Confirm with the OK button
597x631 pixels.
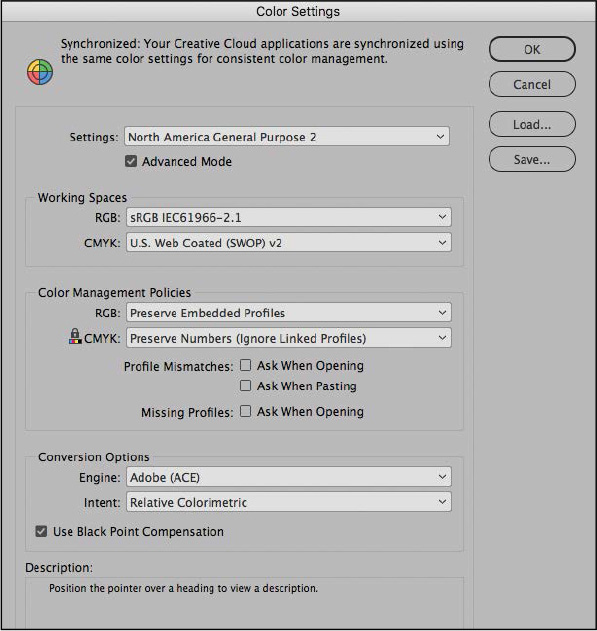click(532, 49)
